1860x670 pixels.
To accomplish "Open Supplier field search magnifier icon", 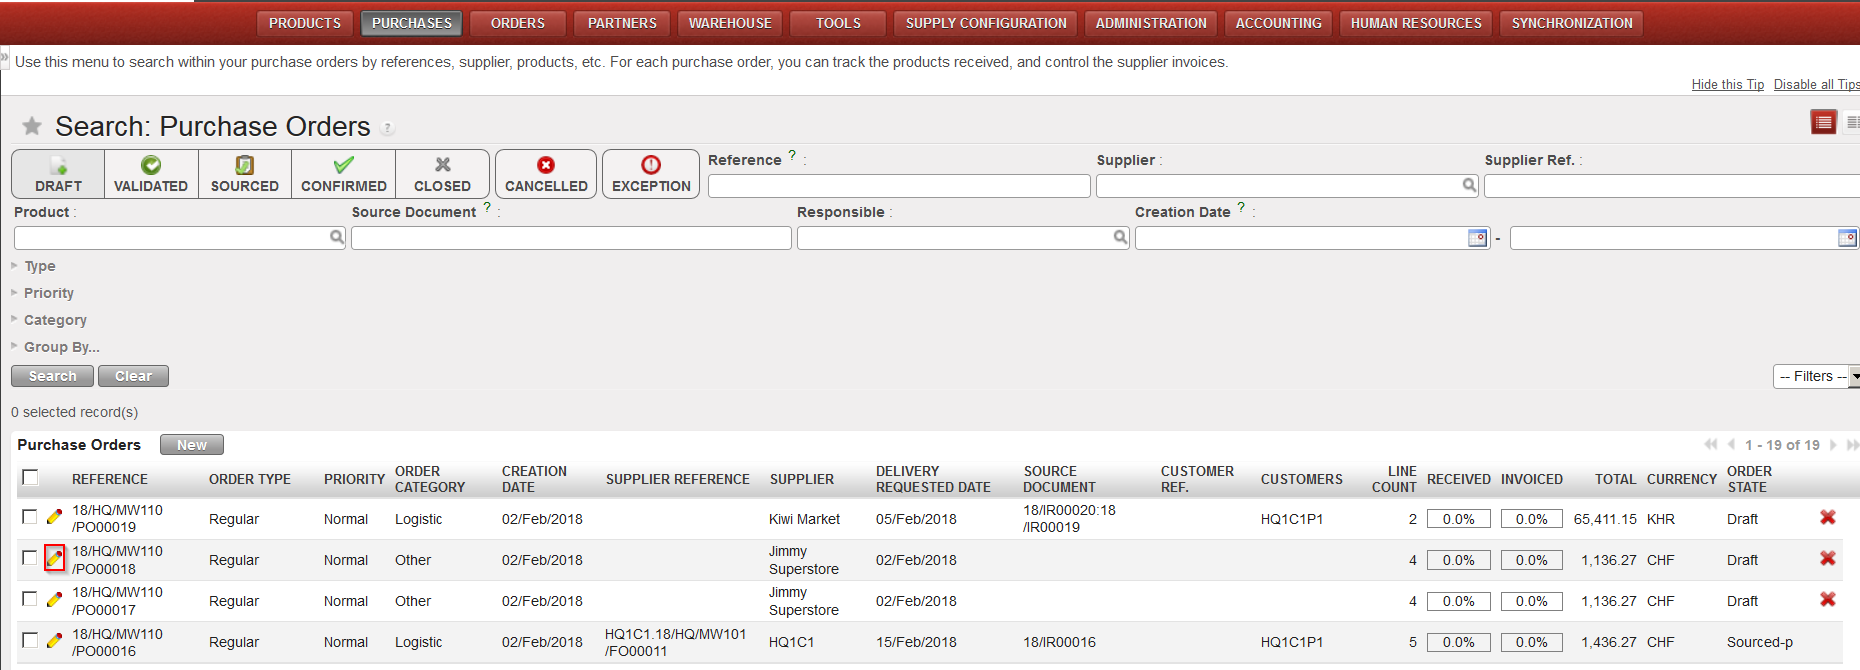I will [1469, 185].
